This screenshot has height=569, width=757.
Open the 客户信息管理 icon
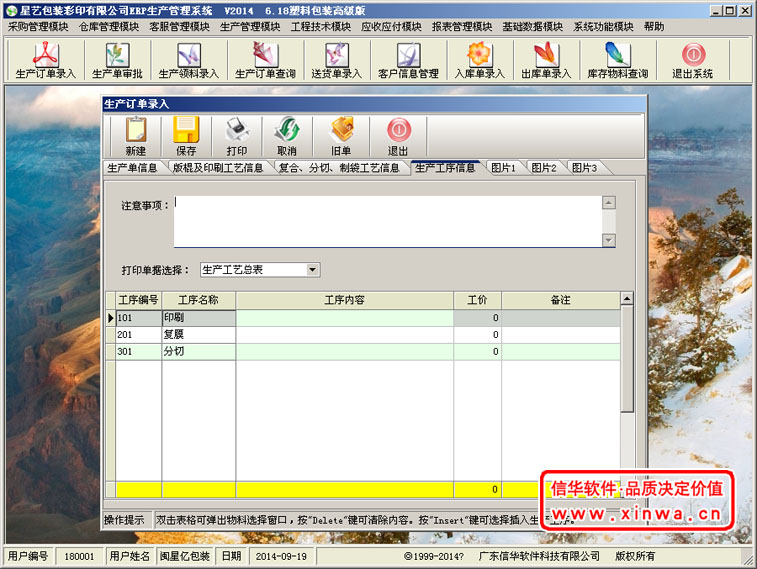pyautogui.click(x=408, y=60)
